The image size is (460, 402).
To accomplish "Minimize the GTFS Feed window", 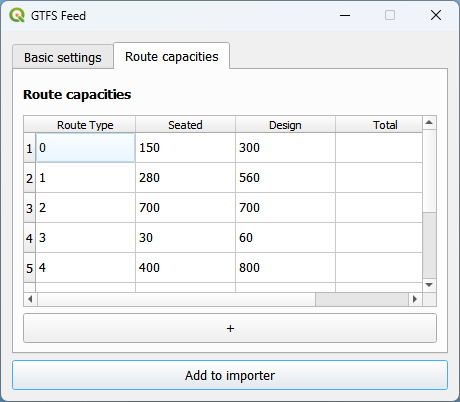I will click(345, 15).
